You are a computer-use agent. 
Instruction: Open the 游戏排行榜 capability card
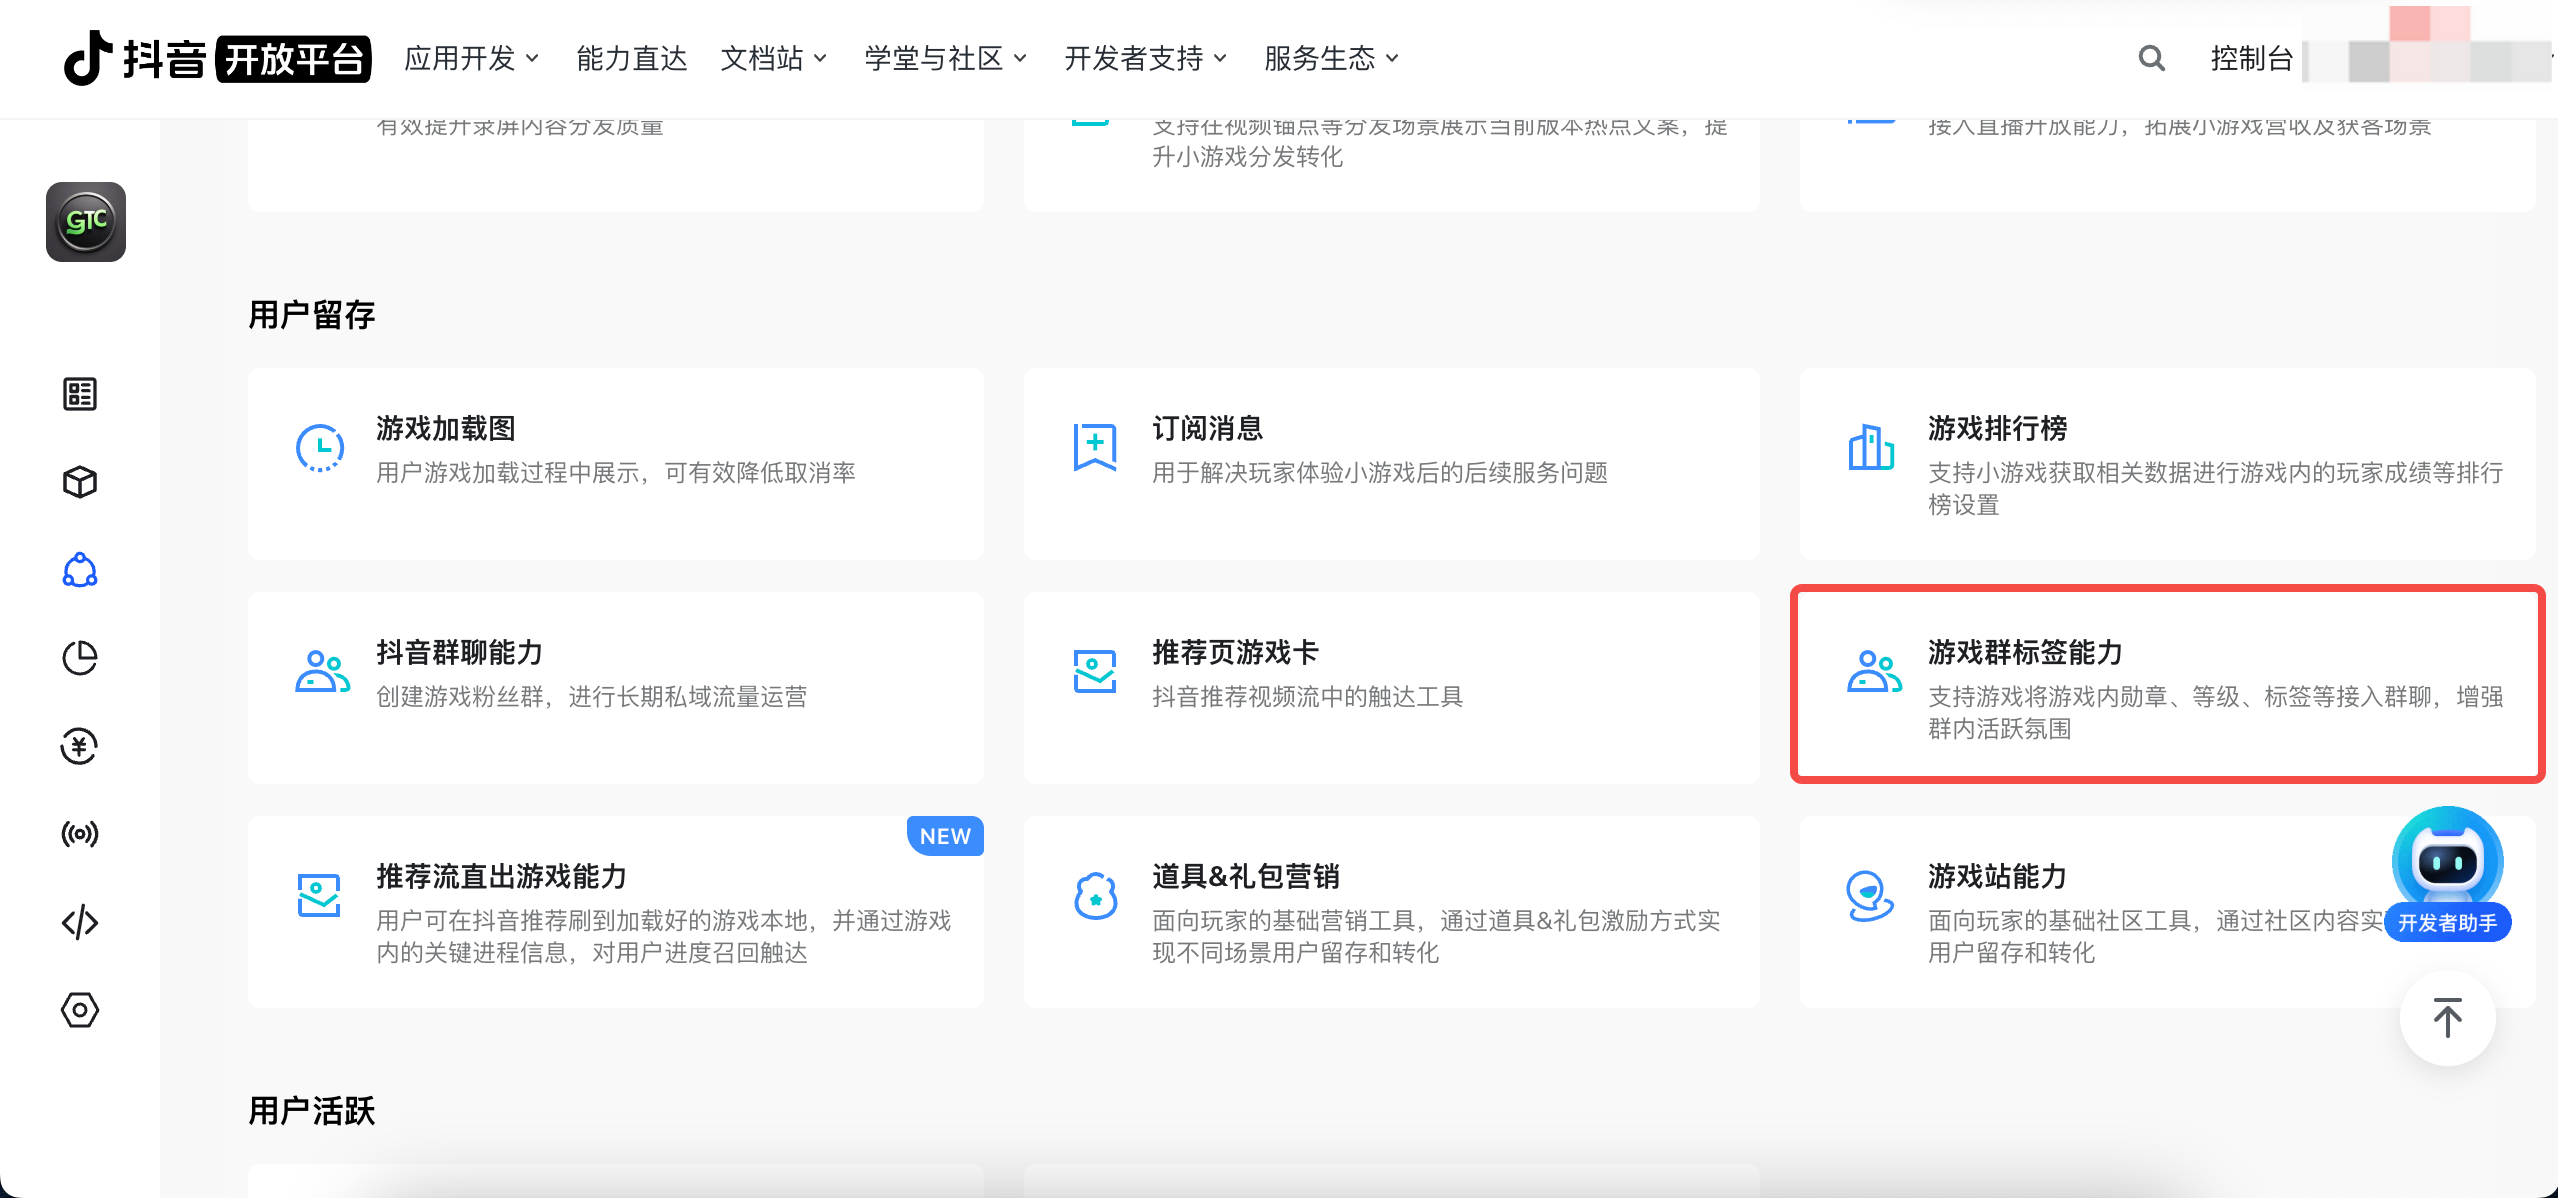click(2168, 464)
